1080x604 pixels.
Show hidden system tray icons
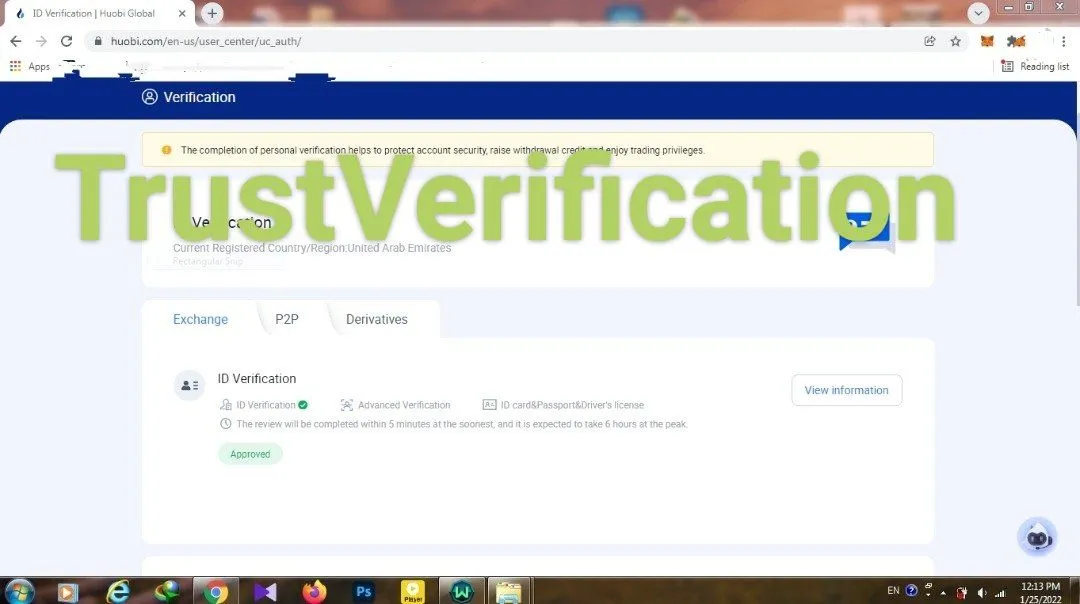943,591
